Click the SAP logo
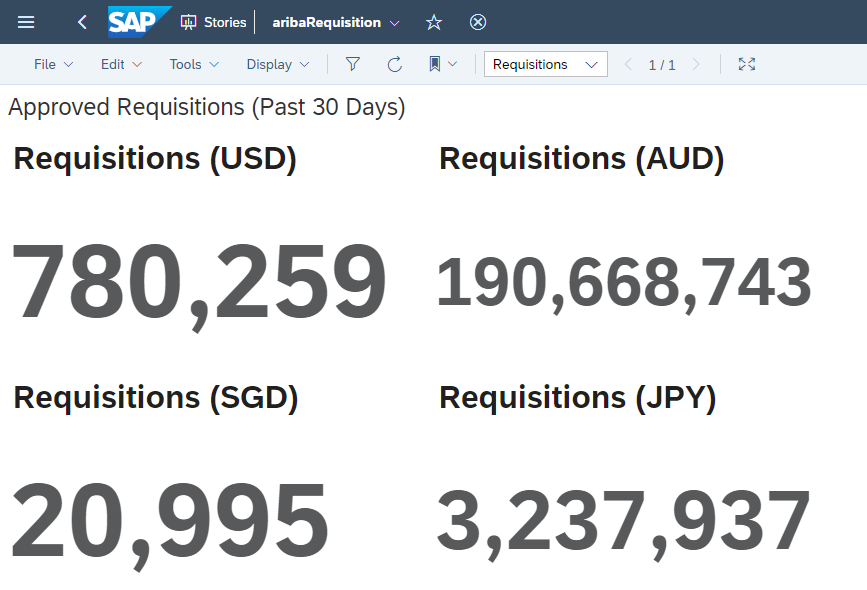 139,22
